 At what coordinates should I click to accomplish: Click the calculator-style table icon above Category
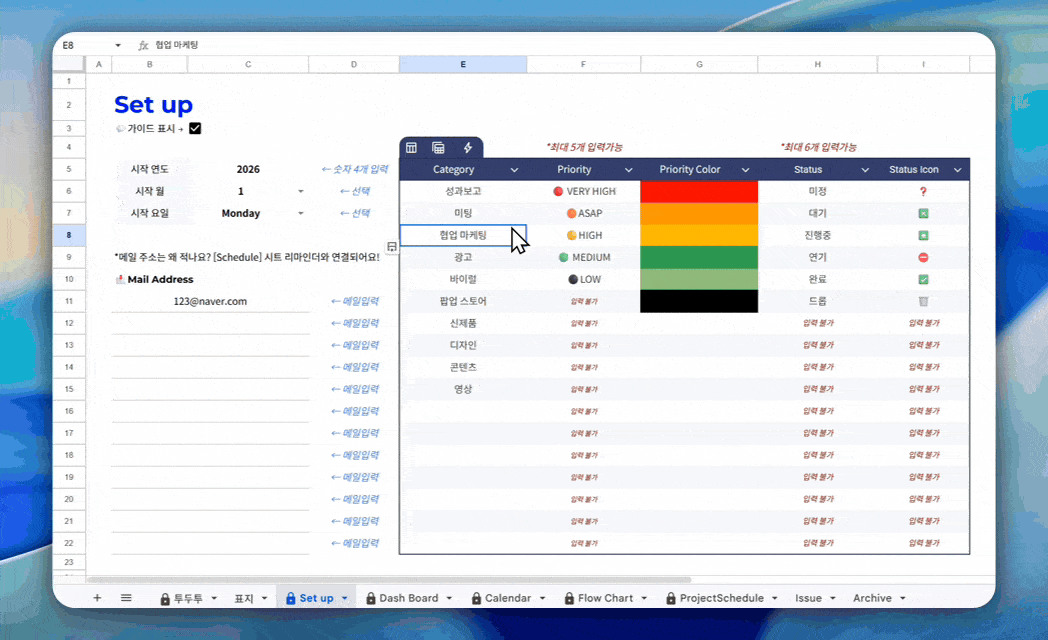pyautogui.click(x=438, y=148)
